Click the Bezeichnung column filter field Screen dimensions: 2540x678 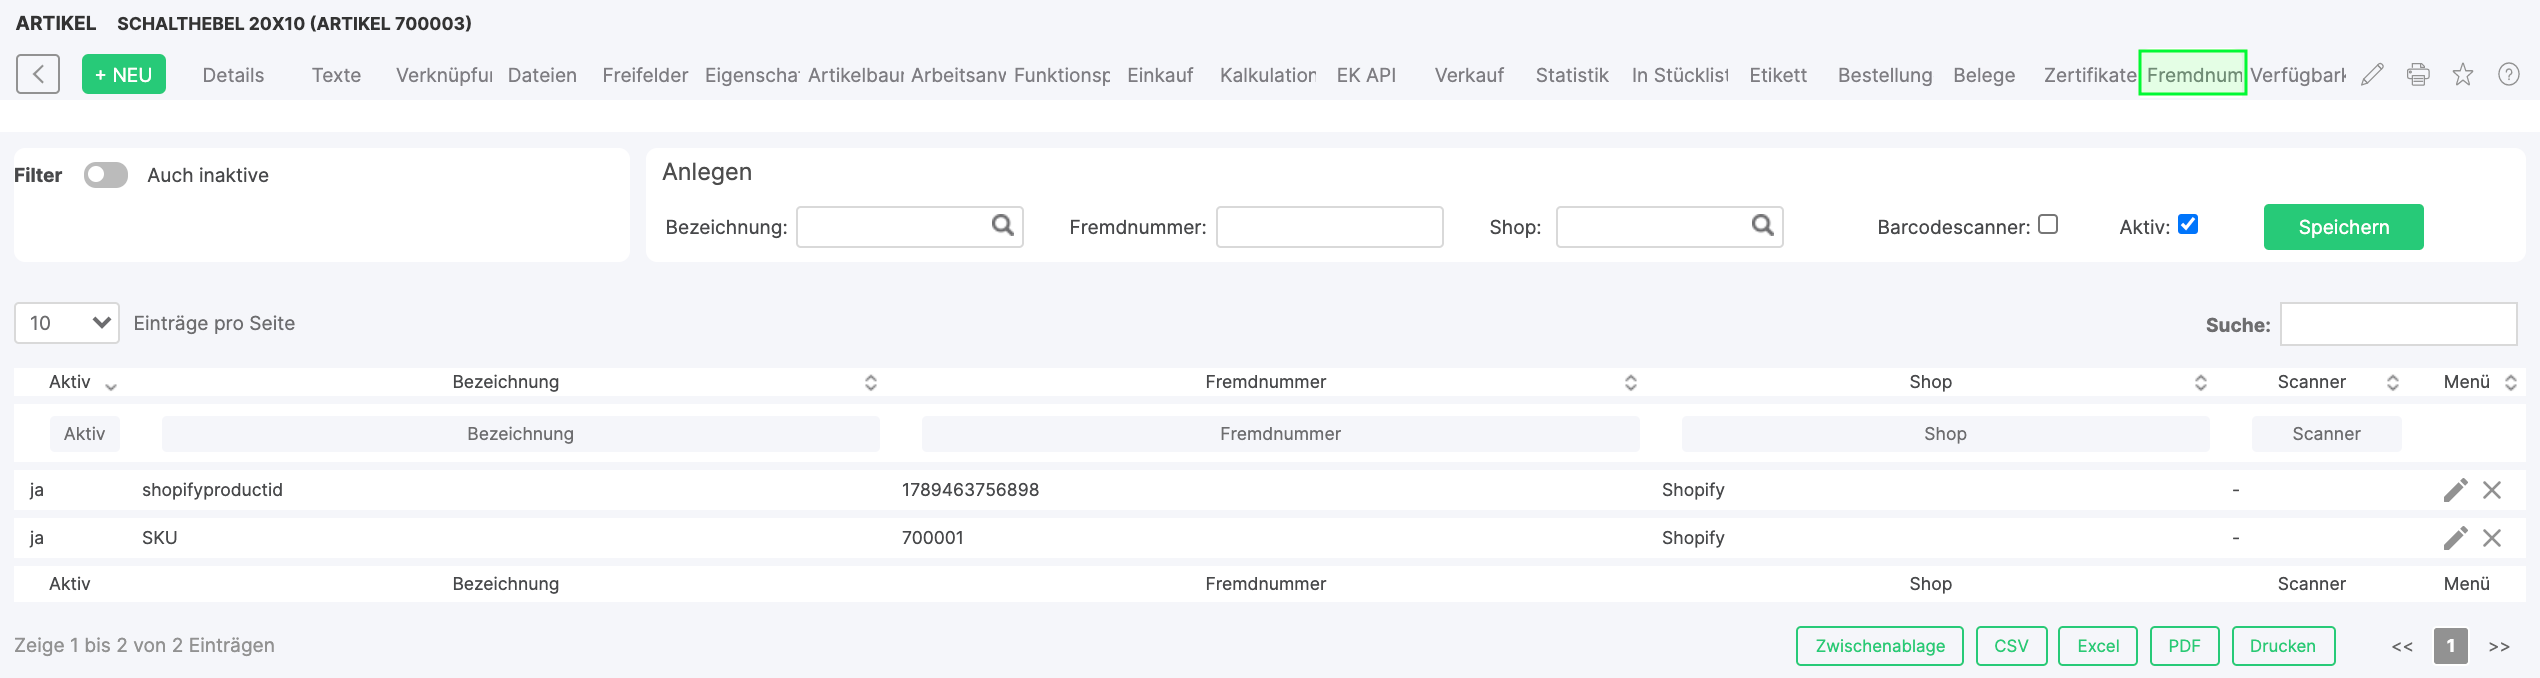521,434
